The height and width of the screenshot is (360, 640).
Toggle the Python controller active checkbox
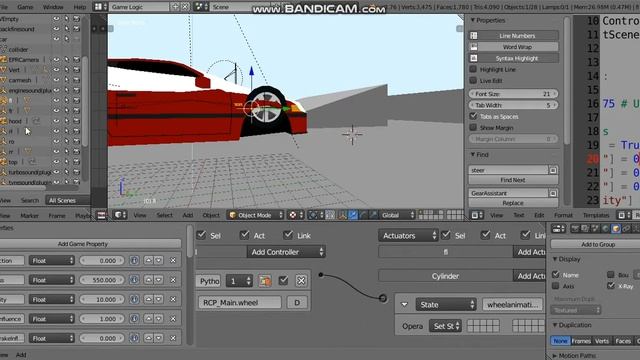point(283,281)
